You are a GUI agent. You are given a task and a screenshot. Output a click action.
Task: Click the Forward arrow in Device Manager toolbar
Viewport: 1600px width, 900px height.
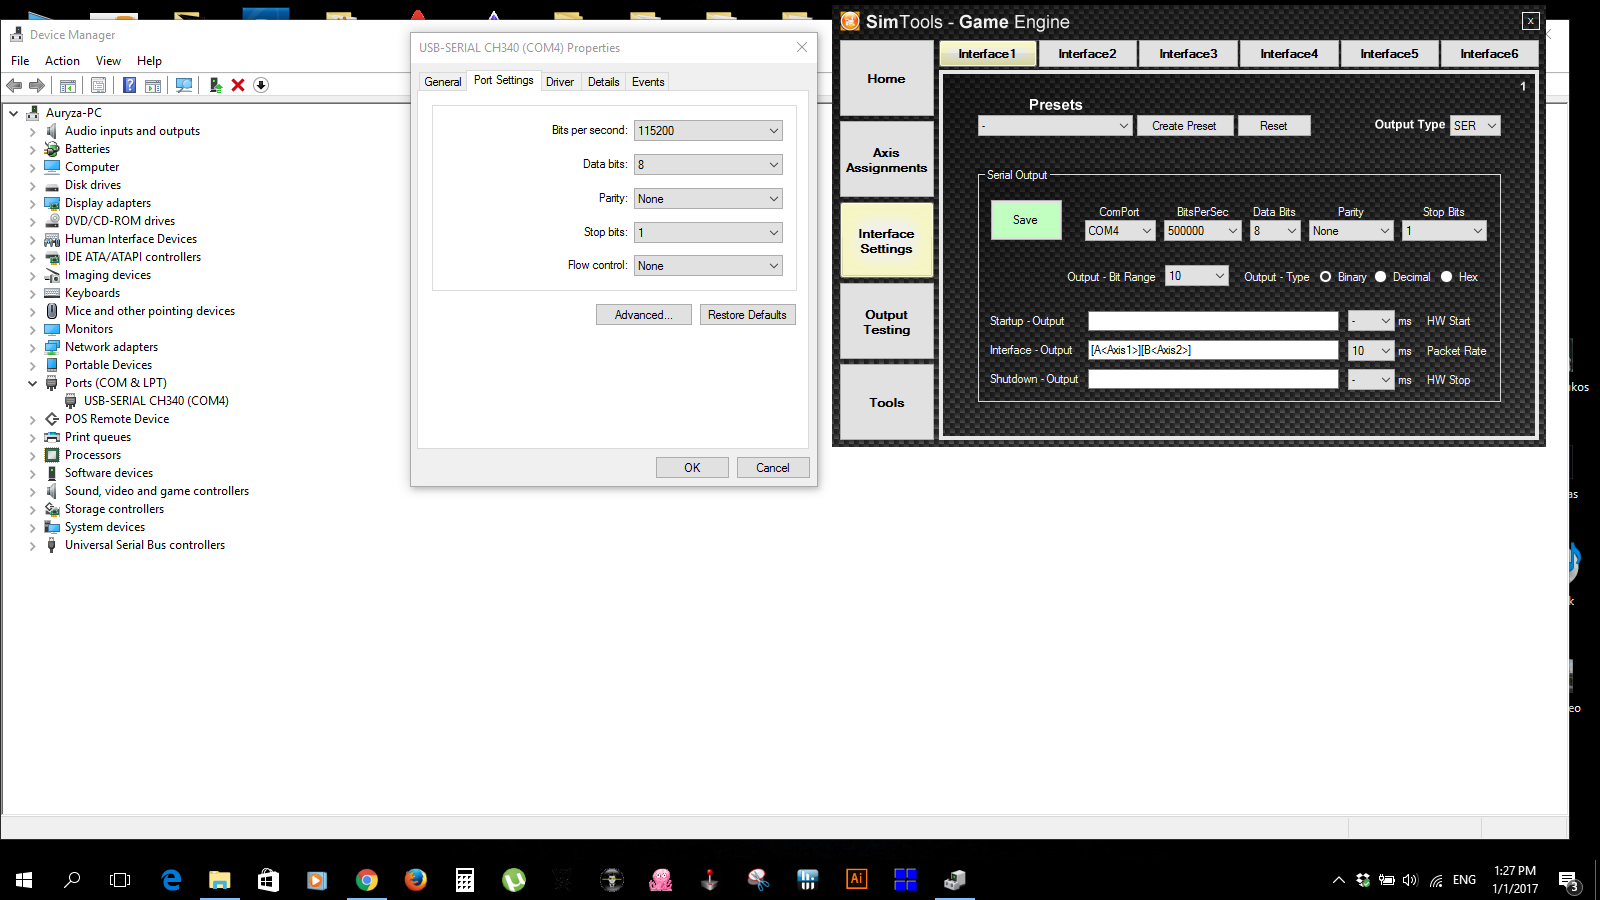pyautogui.click(x=37, y=85)
